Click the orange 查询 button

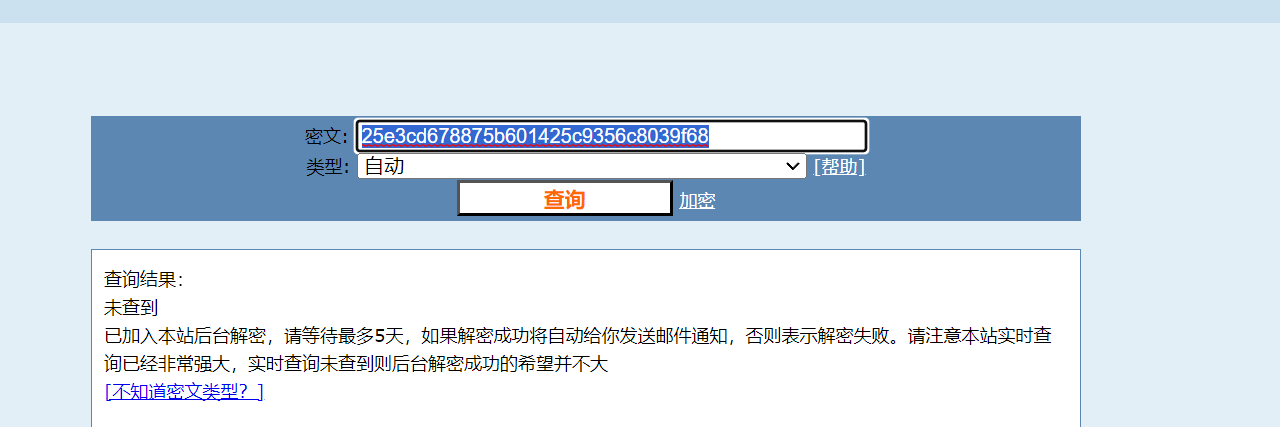coord(565,199)
